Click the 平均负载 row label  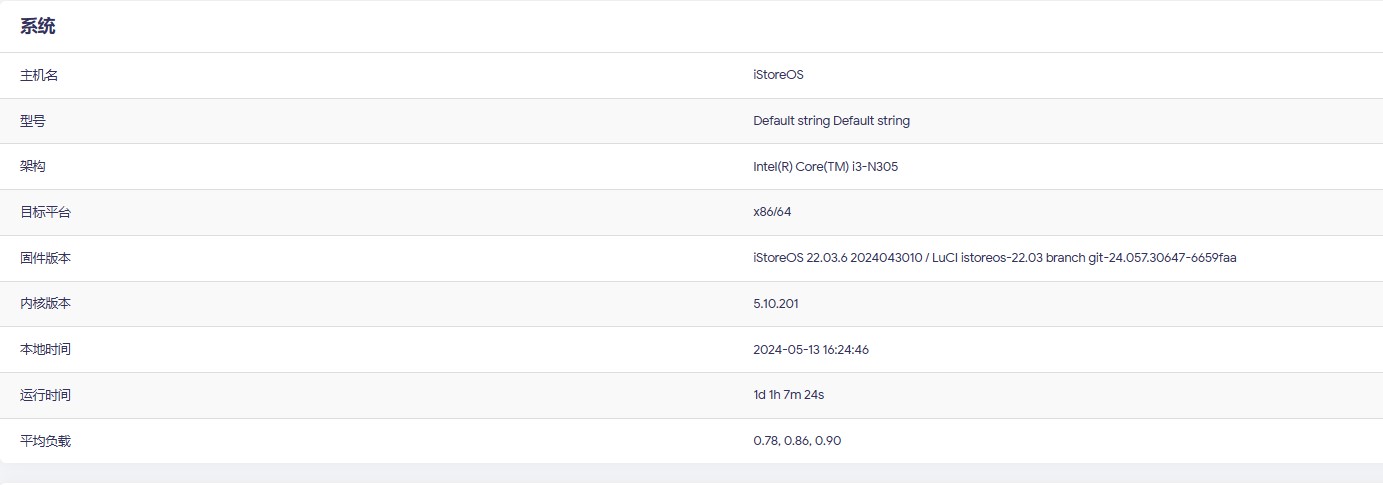click(45, 441)
